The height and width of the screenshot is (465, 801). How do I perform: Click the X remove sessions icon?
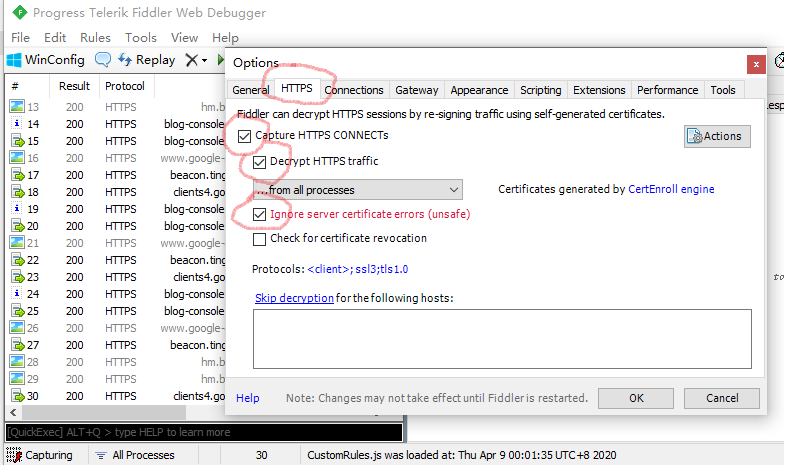(192, 60)
